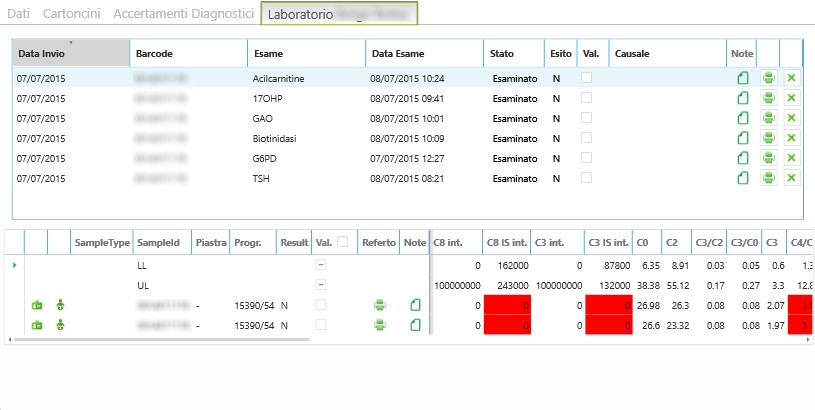Toggle the LL row Val. minus box
Image resolution: width=815 pixels, height=410 pixels.
321,265
